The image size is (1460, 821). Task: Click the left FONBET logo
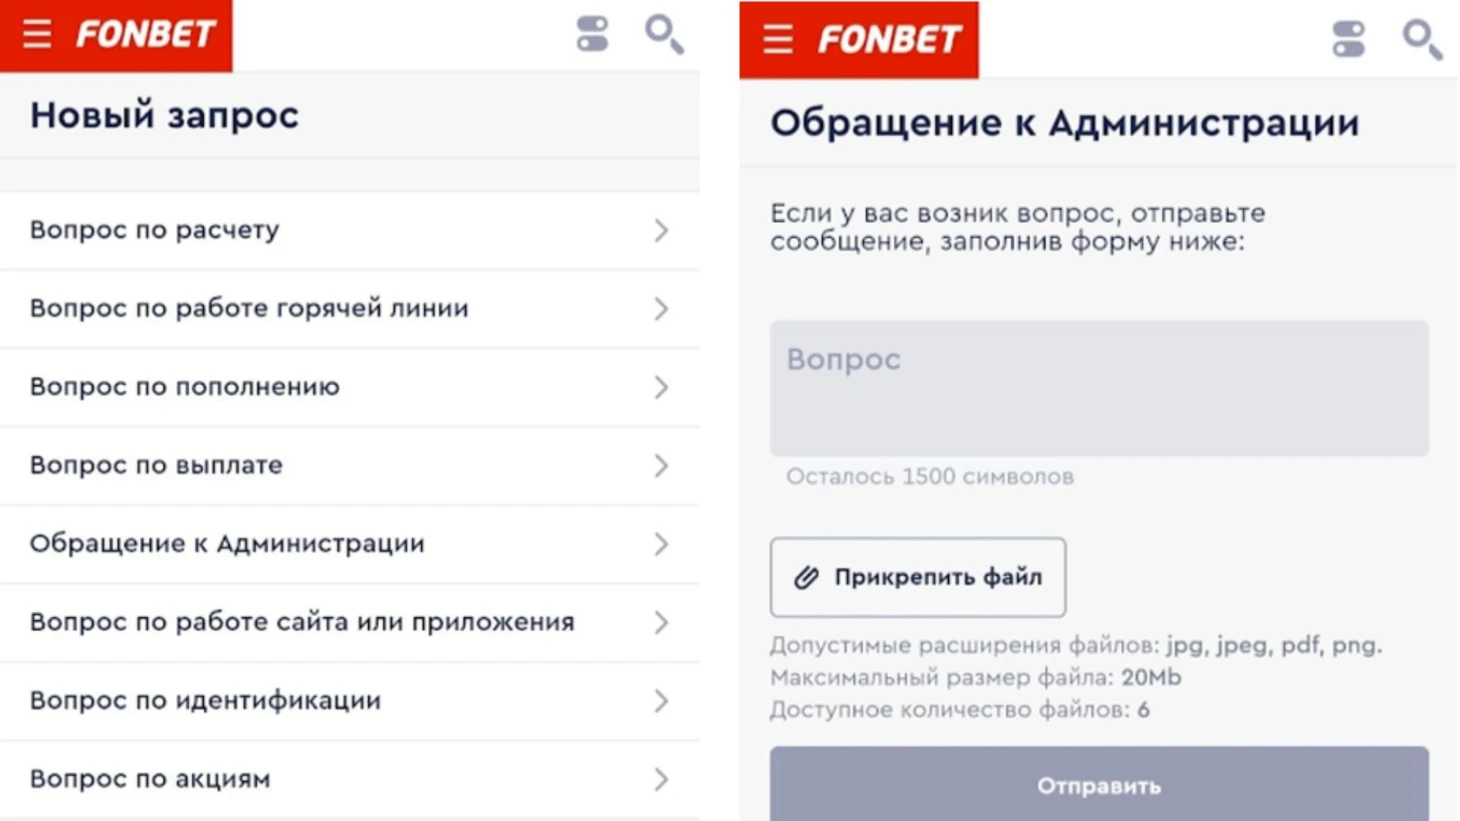(x=146, y=35)
